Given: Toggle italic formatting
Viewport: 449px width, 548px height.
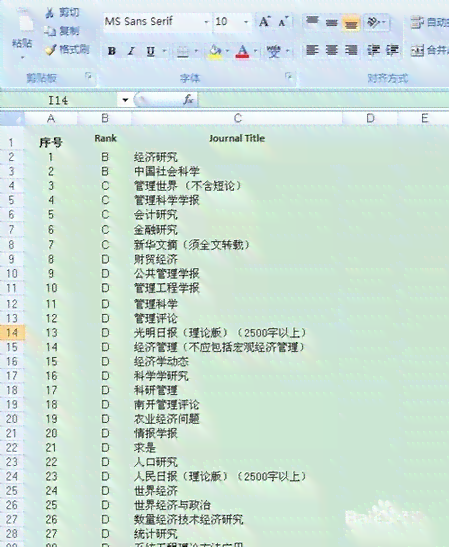Looking at the screenshot, I should 131,51.
